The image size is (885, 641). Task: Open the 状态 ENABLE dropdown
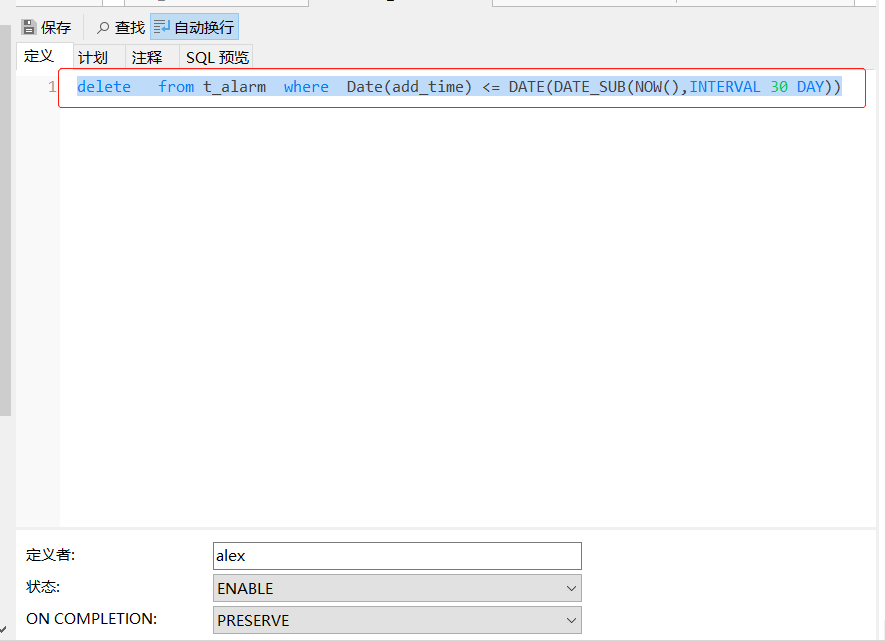pyautogui.click(x=397, y=588)
